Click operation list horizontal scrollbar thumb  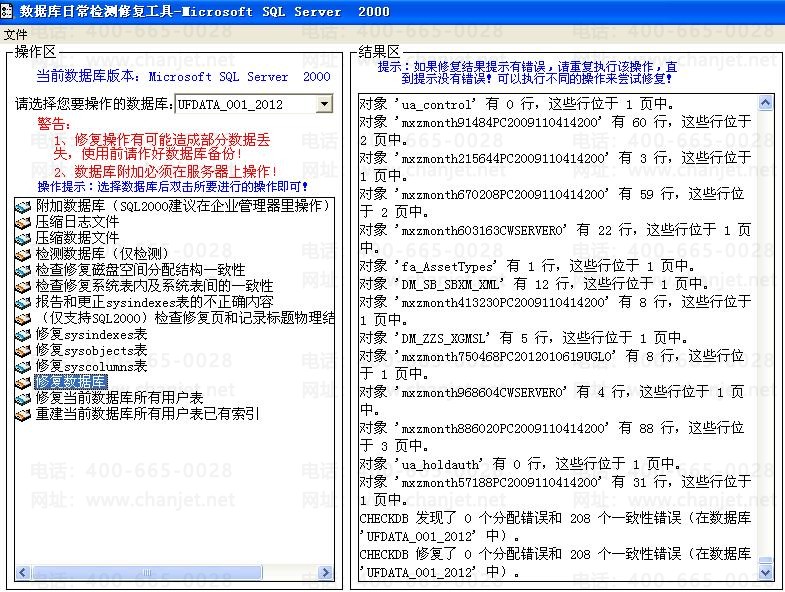tap(146, 572)
